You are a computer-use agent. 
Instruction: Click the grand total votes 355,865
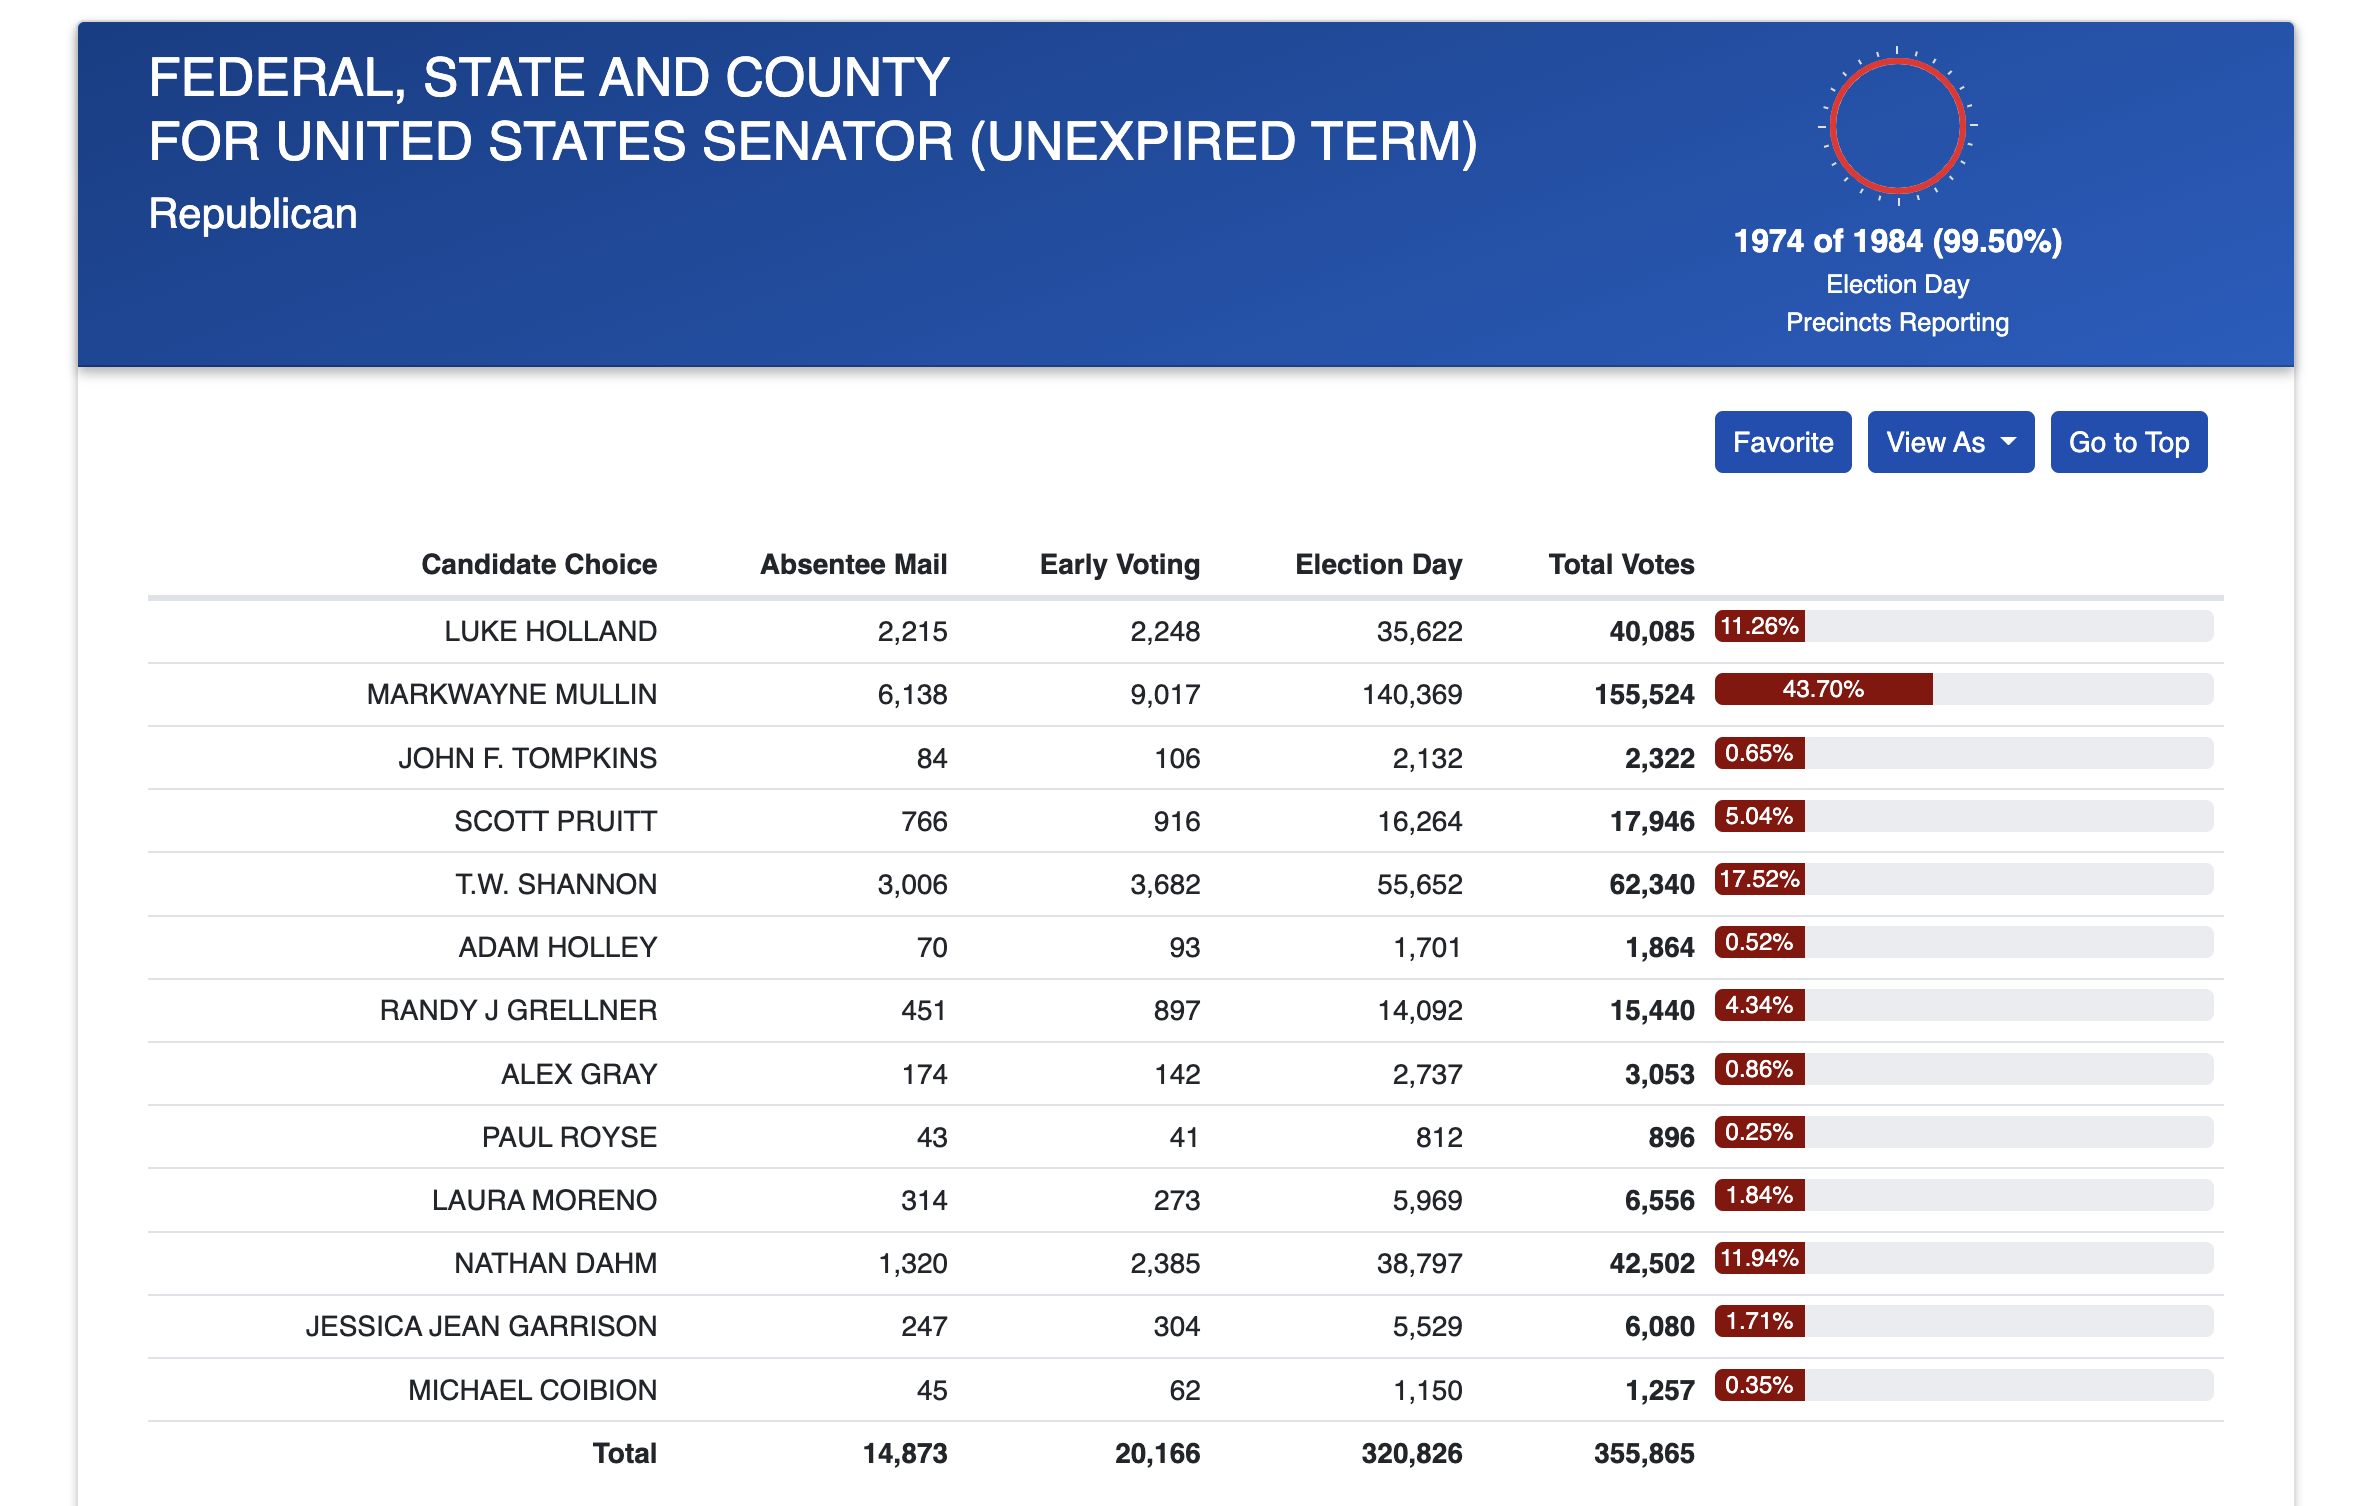[x=1644, y=1453]
